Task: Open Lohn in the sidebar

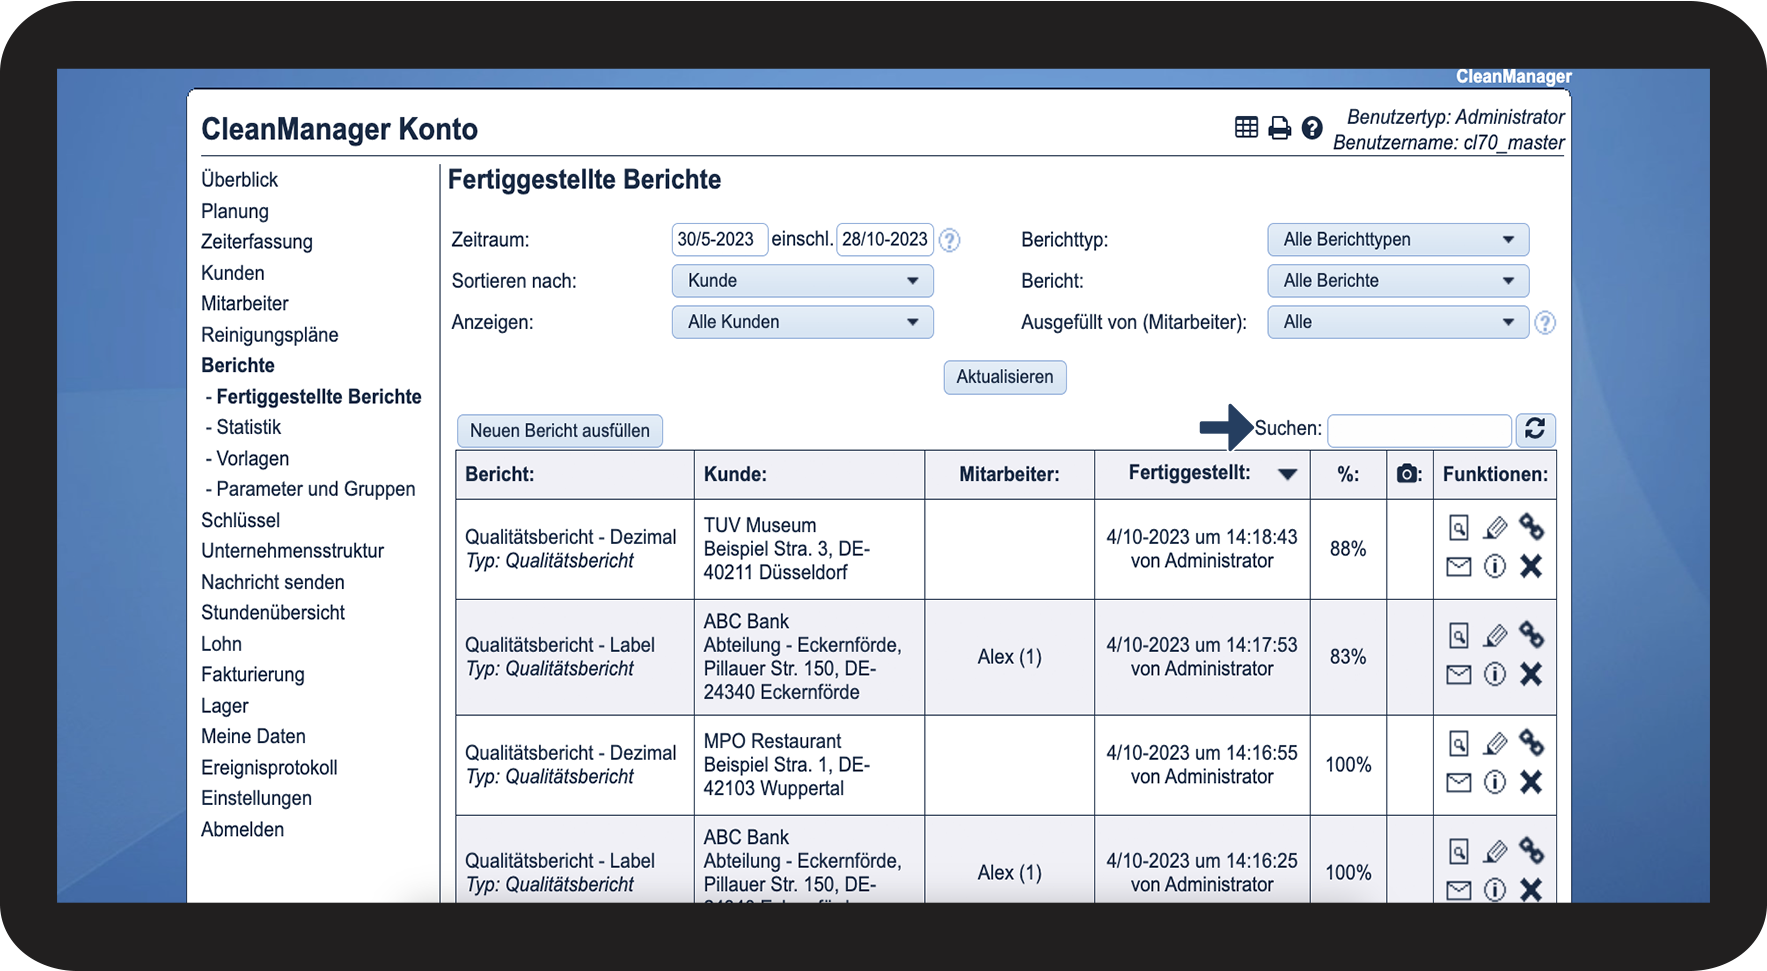Action: click(221, 644)
